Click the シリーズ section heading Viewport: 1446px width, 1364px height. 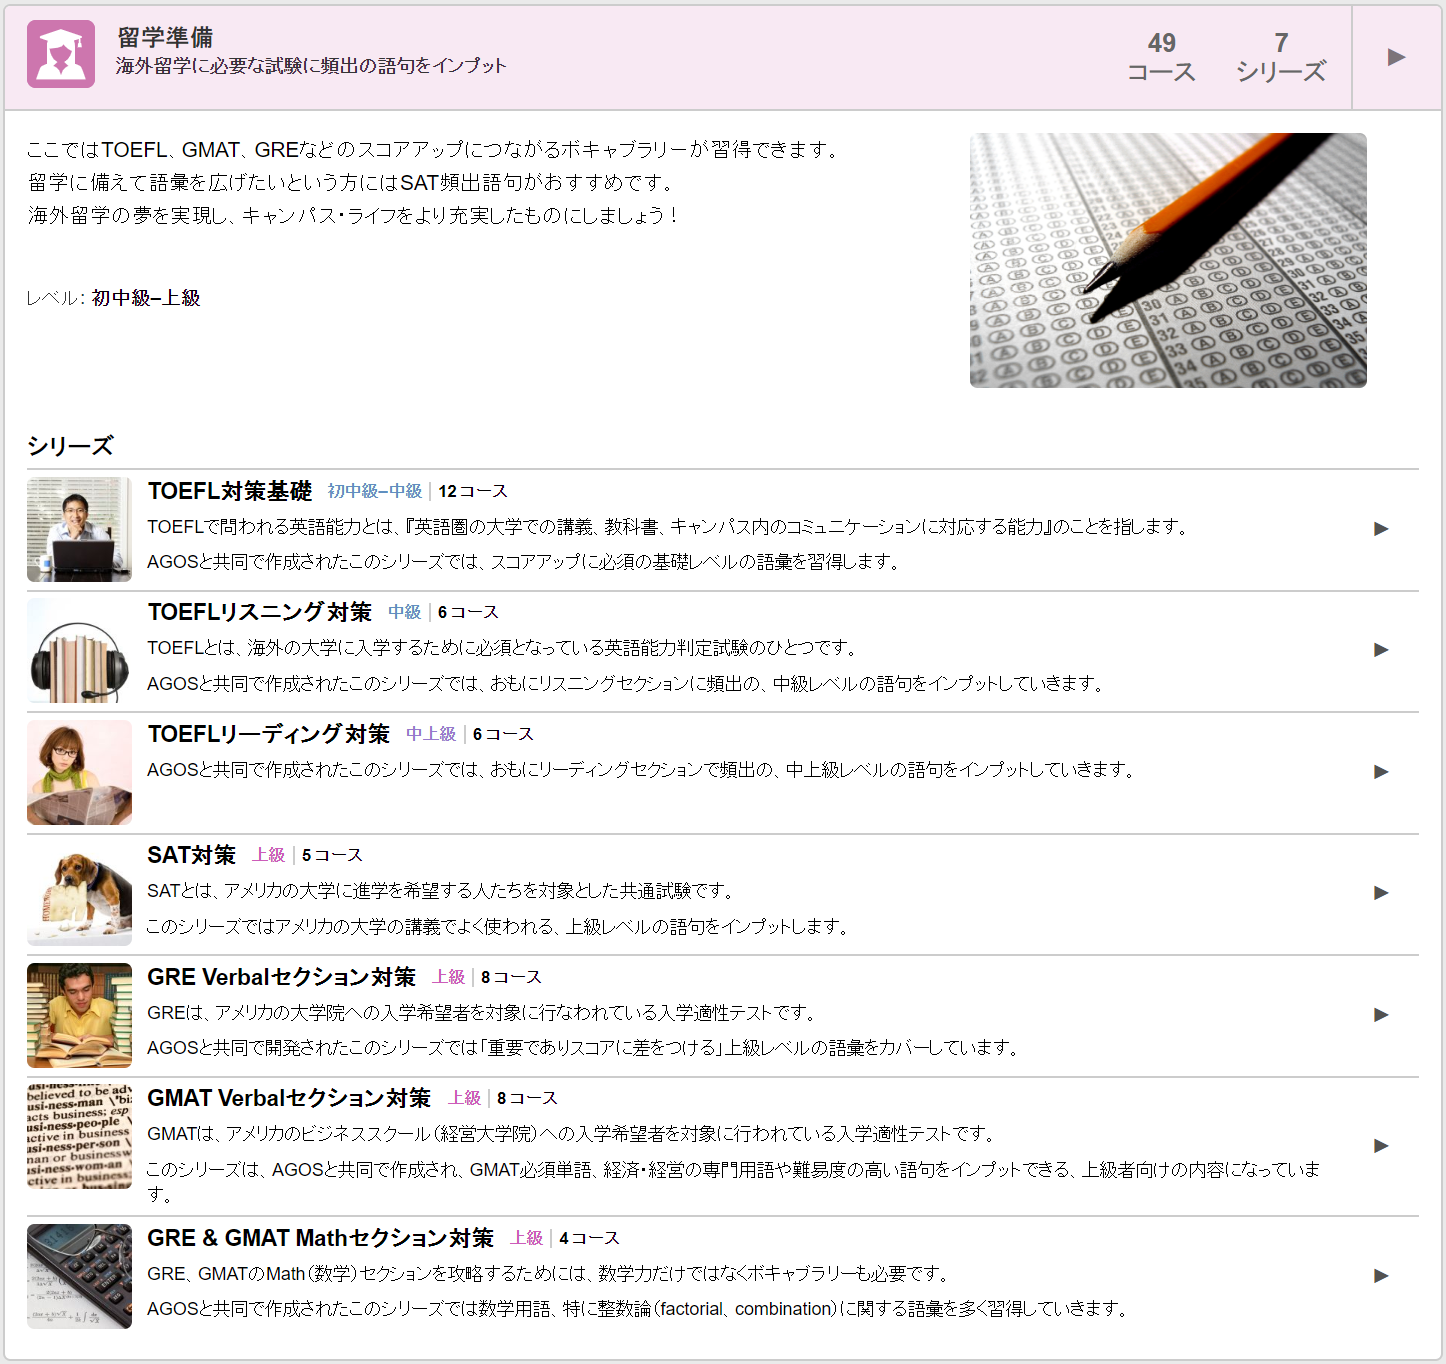(x=70, y=446)
